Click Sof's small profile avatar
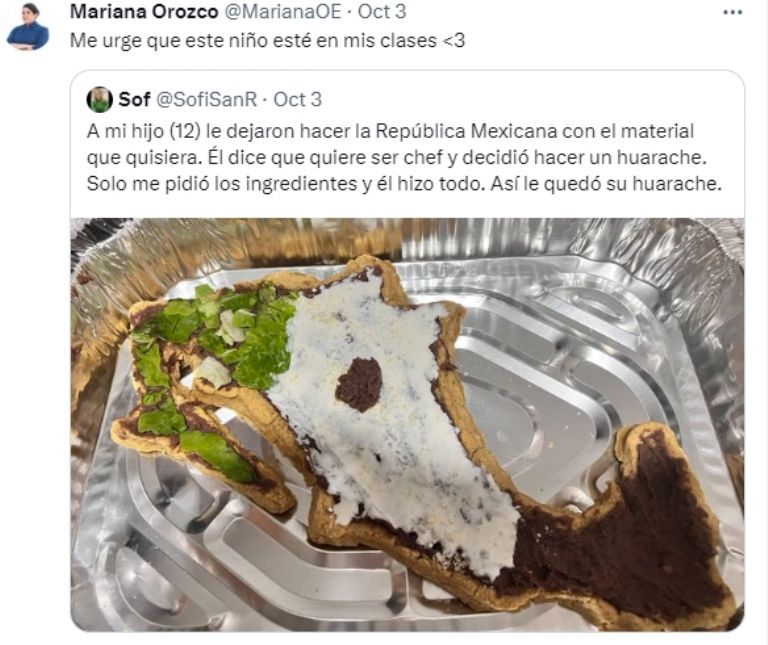The width and height of the screenshot is (768, 645). point(99,99)
